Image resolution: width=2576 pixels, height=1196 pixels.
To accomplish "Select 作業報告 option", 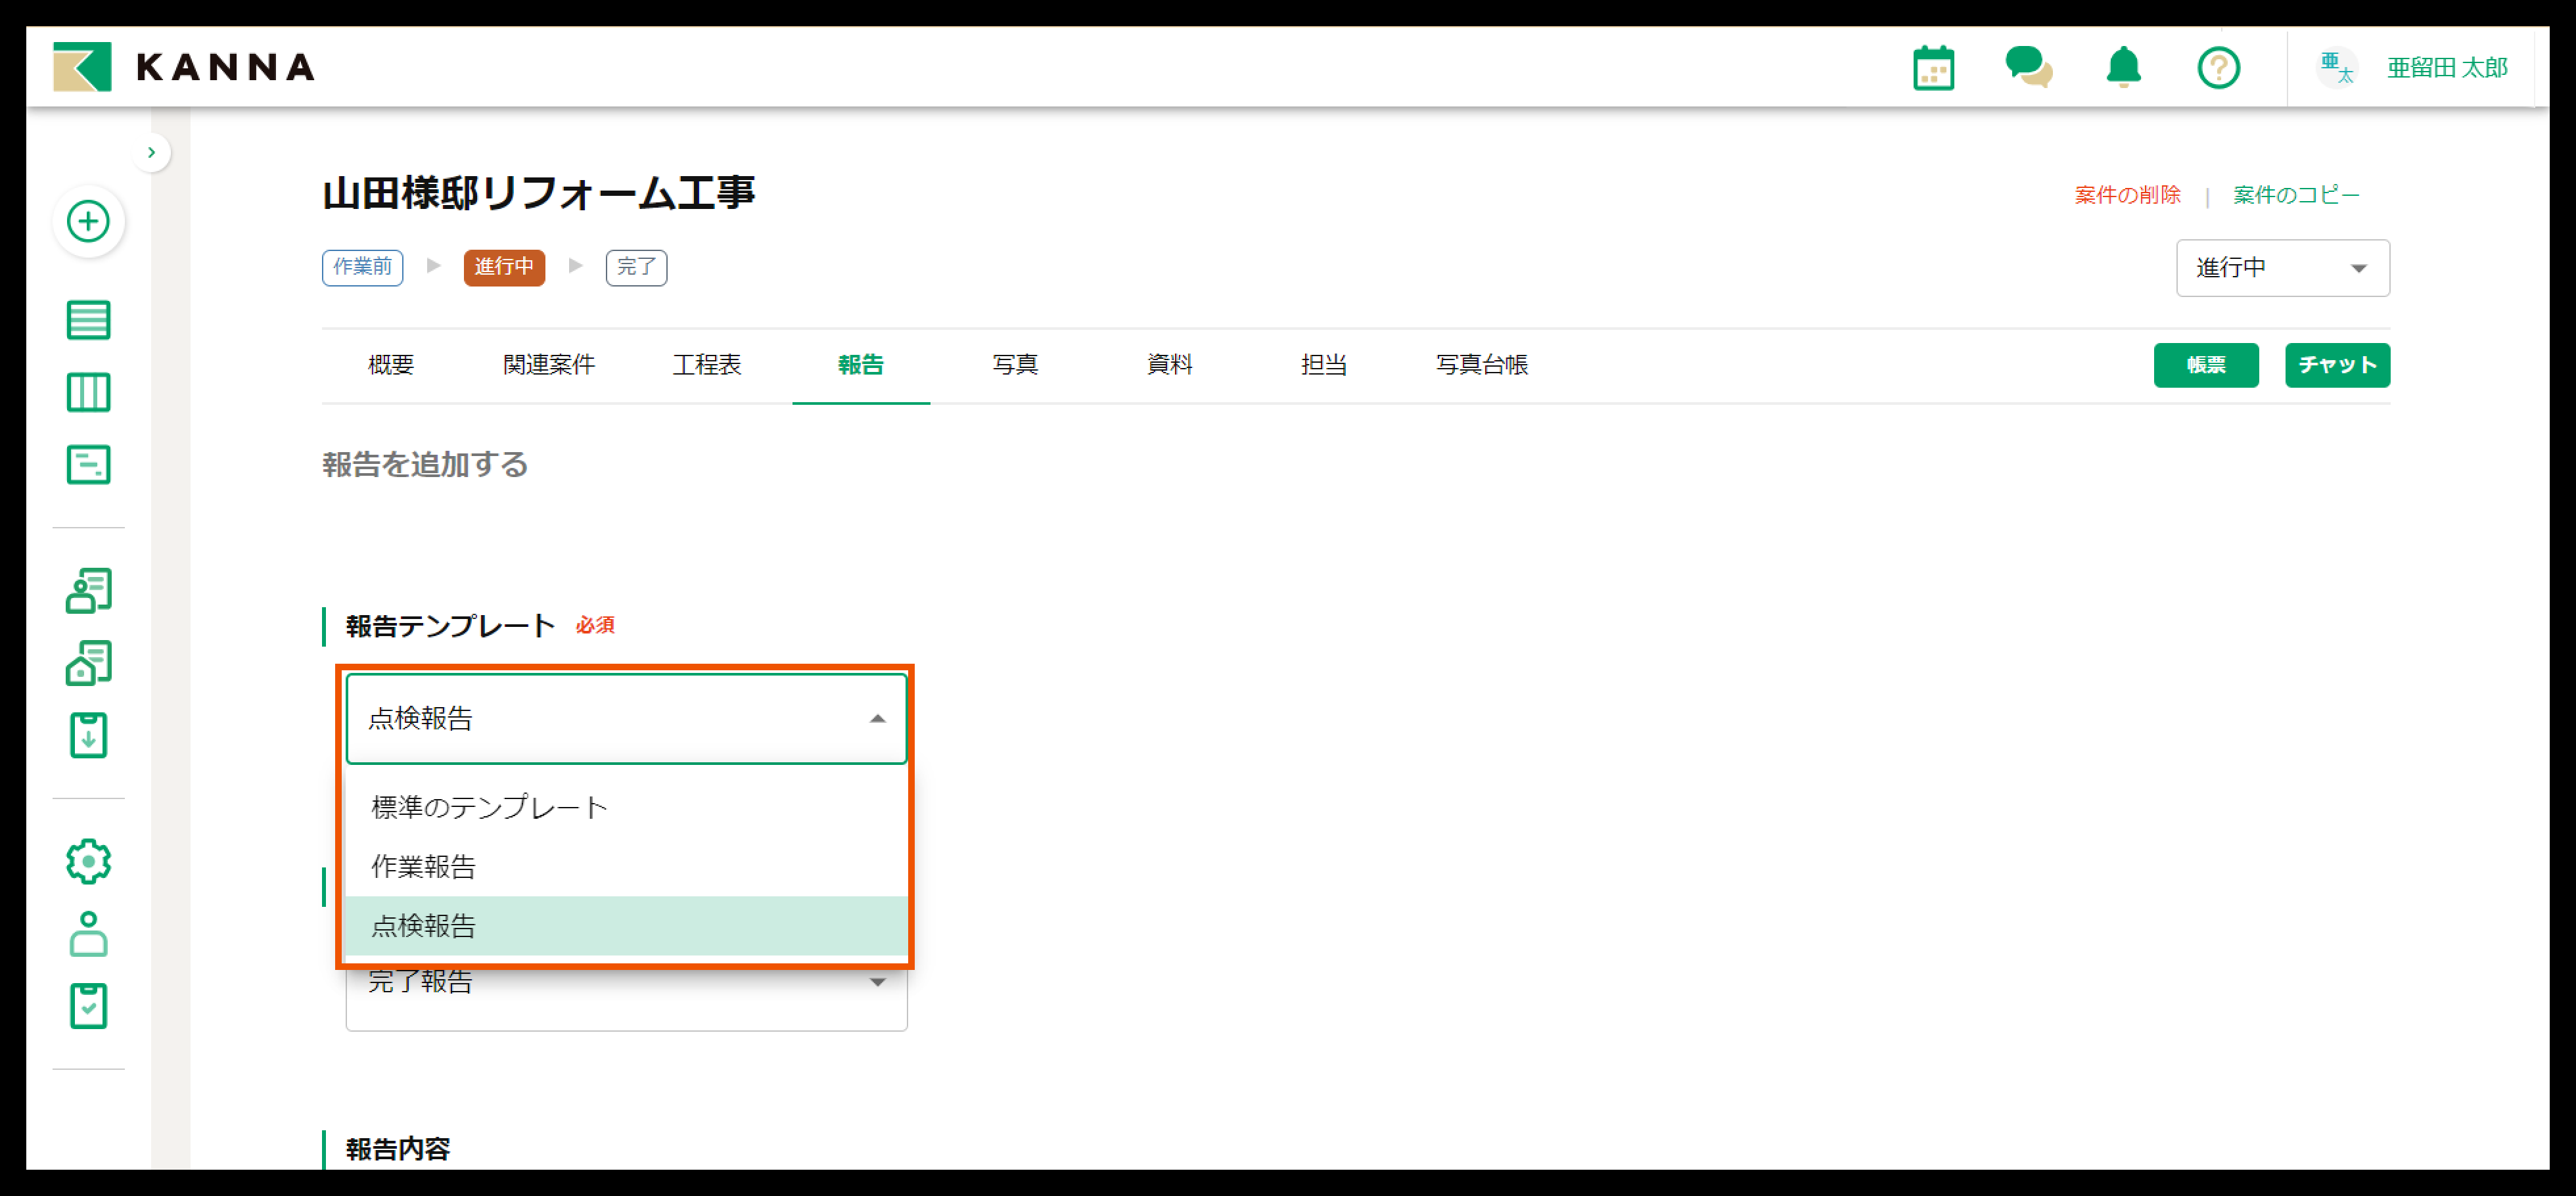I will tap(626, 866).
